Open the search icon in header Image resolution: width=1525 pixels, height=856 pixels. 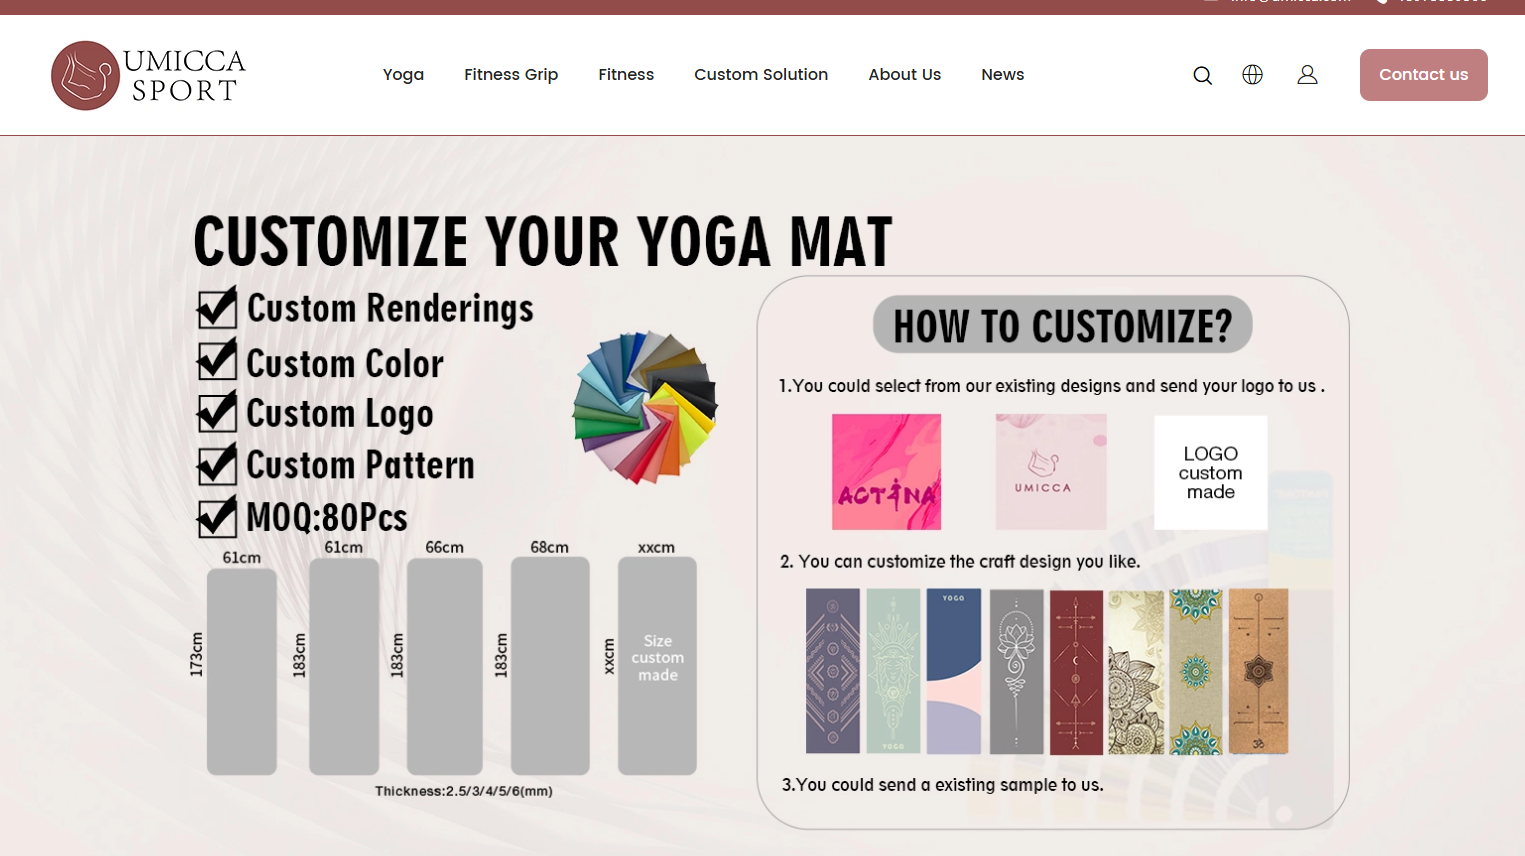click(1202, 75)
